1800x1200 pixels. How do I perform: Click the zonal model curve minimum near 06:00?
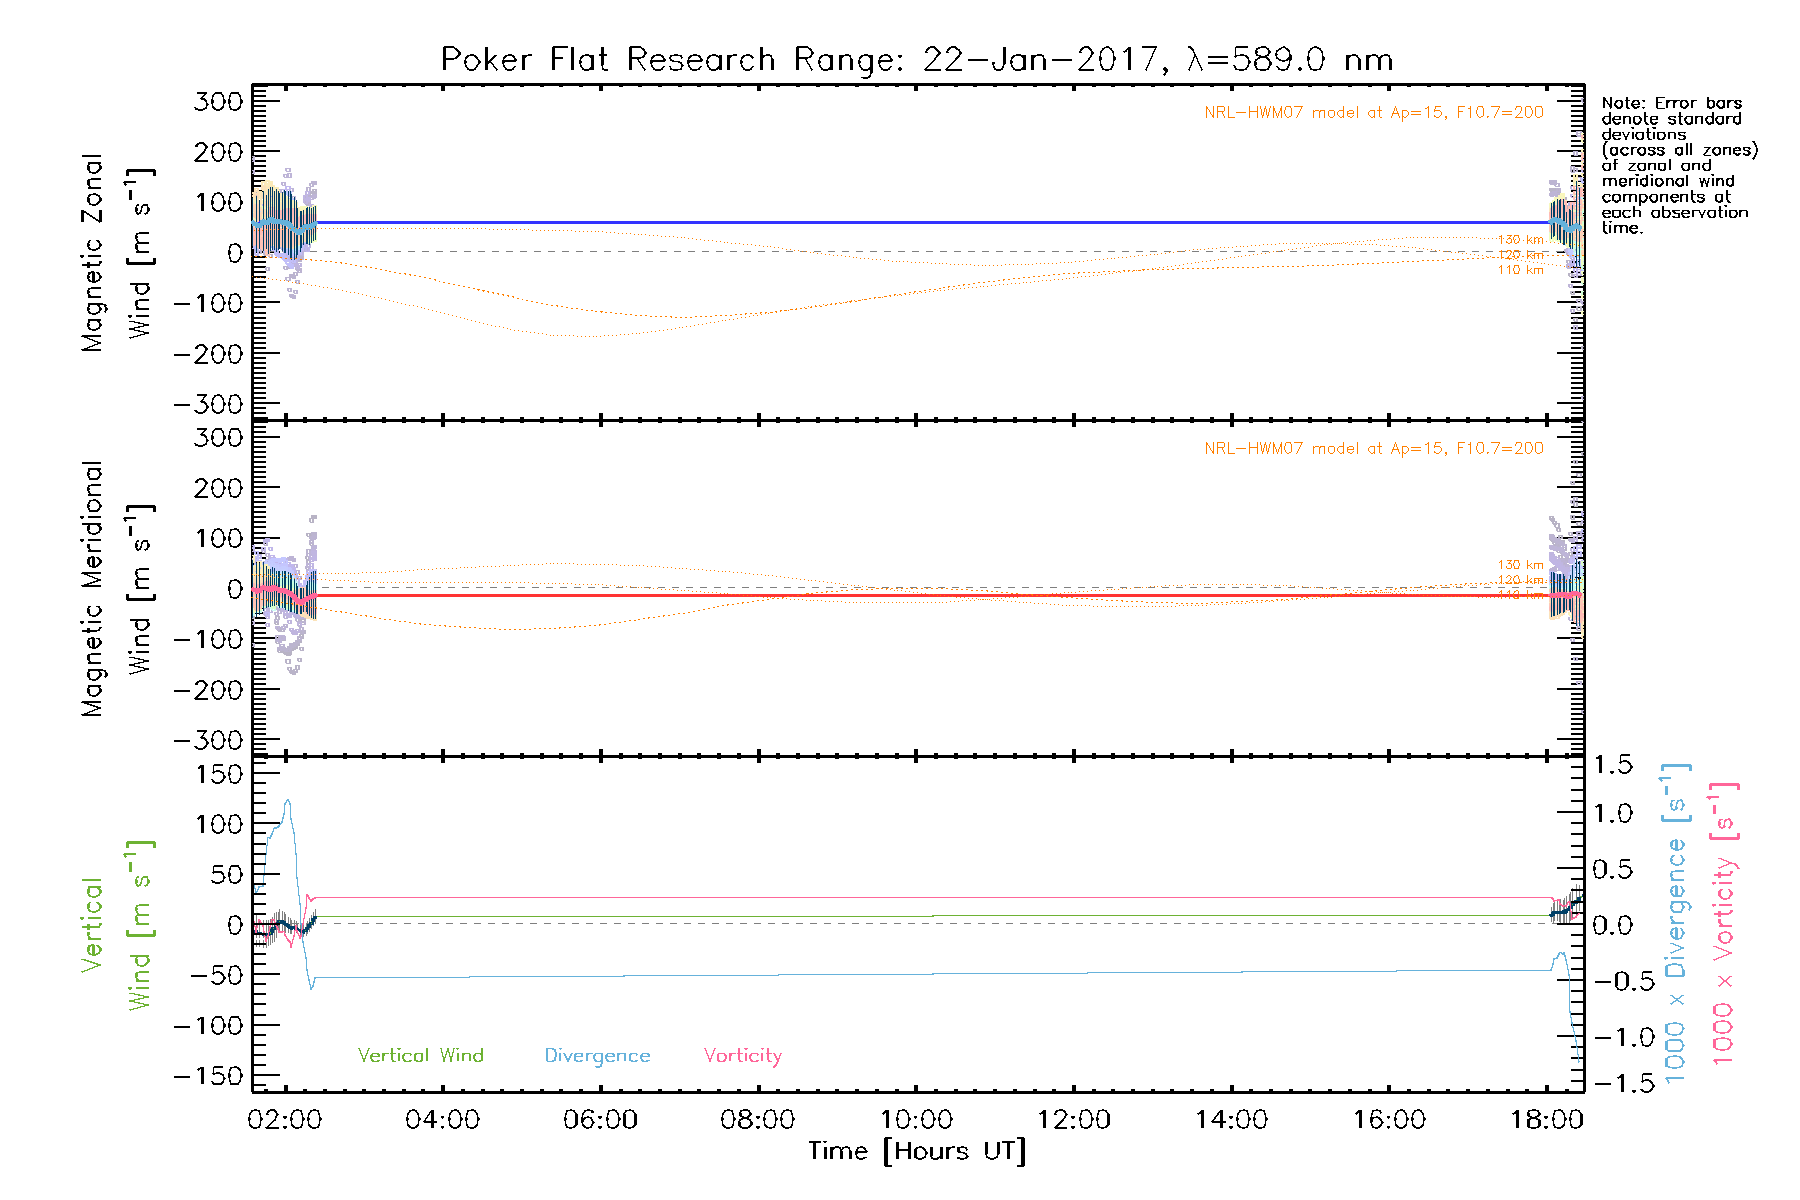(x=590, y=337)
